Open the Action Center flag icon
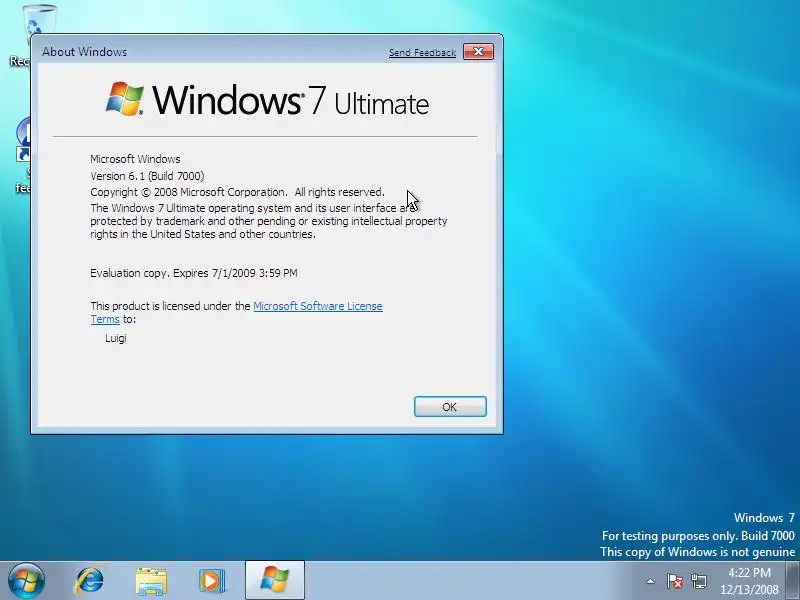This screenshot has width=800, height=600. 674,581
